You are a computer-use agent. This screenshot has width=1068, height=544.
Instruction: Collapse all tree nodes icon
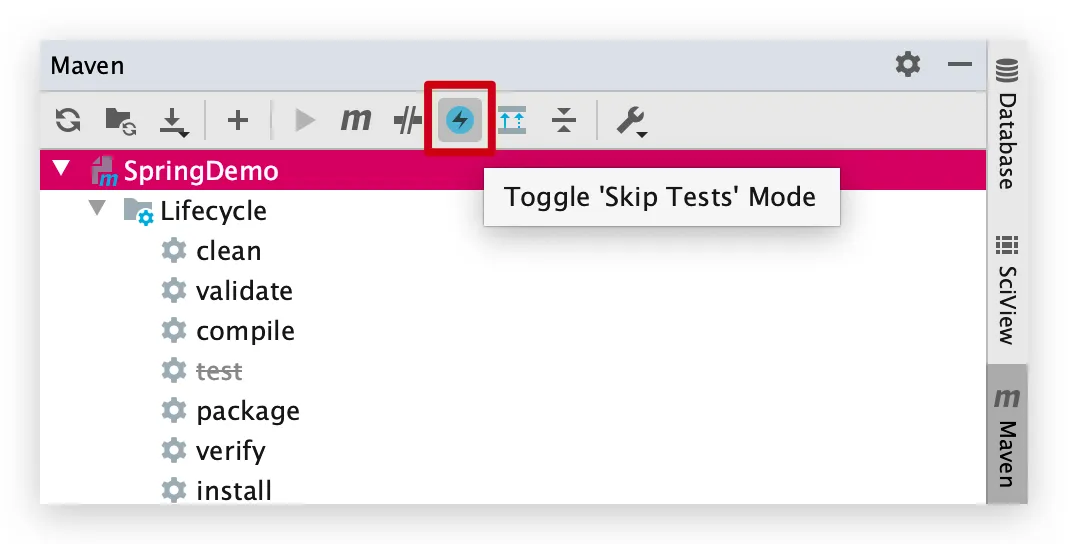564,121
